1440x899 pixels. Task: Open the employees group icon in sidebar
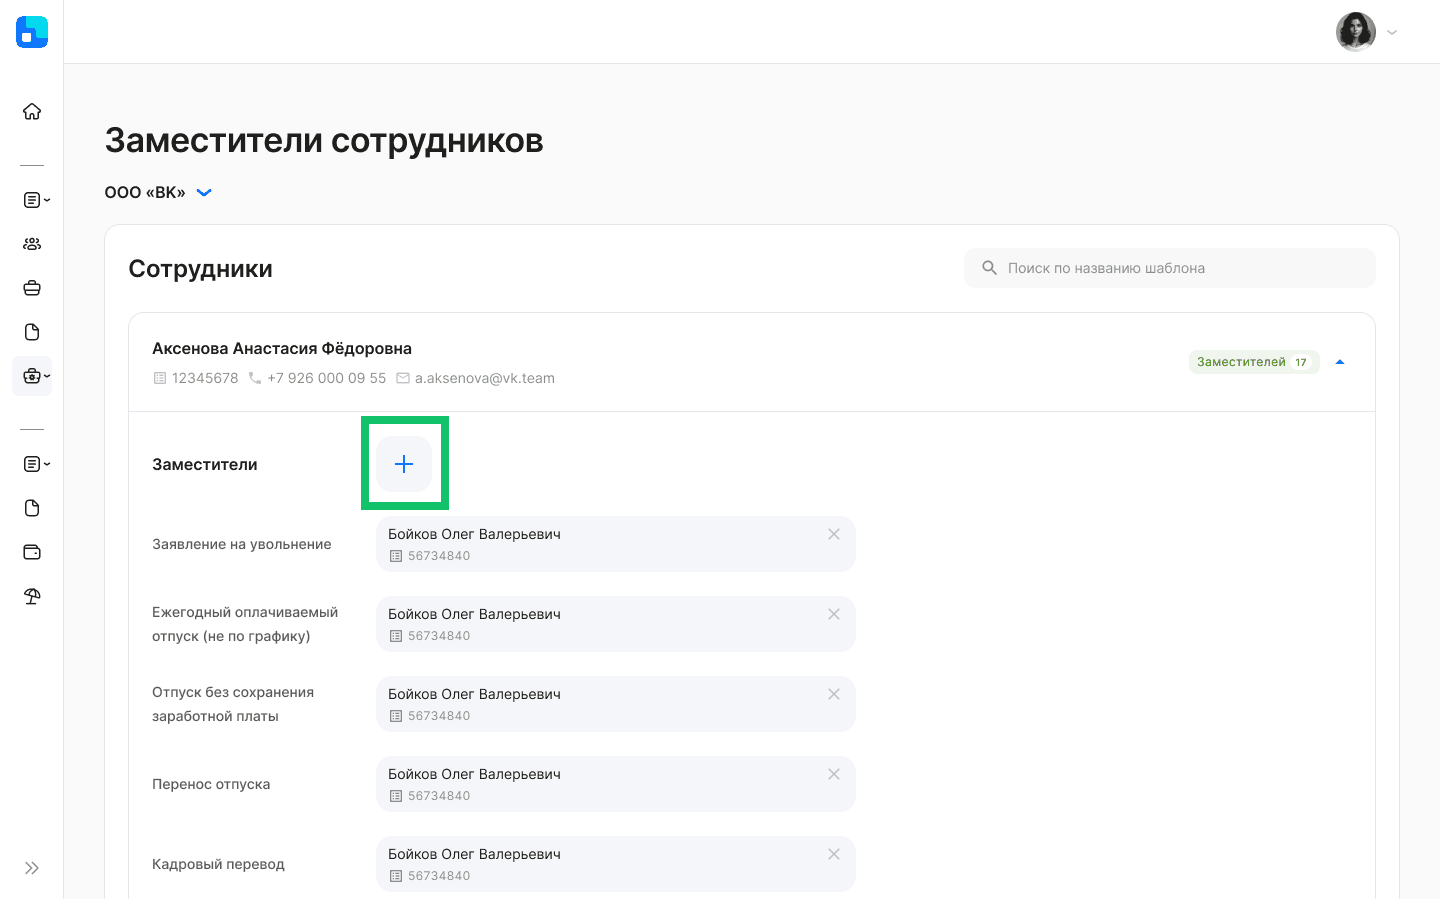32,244
